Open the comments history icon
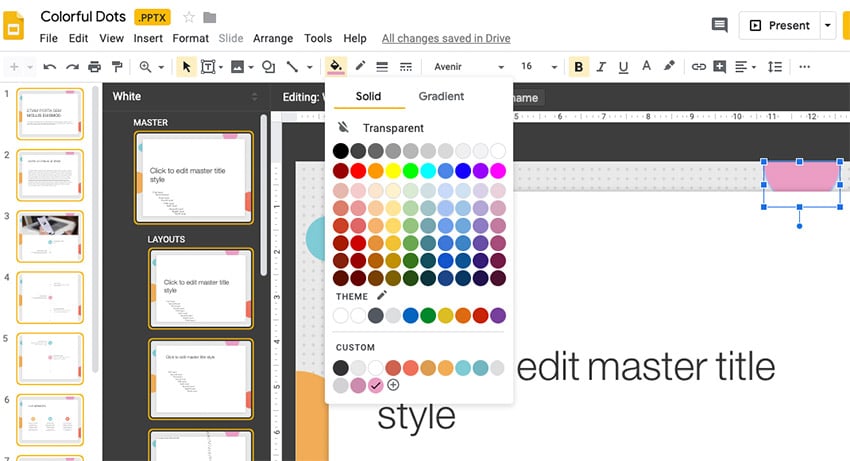 (x=719, y=25)
